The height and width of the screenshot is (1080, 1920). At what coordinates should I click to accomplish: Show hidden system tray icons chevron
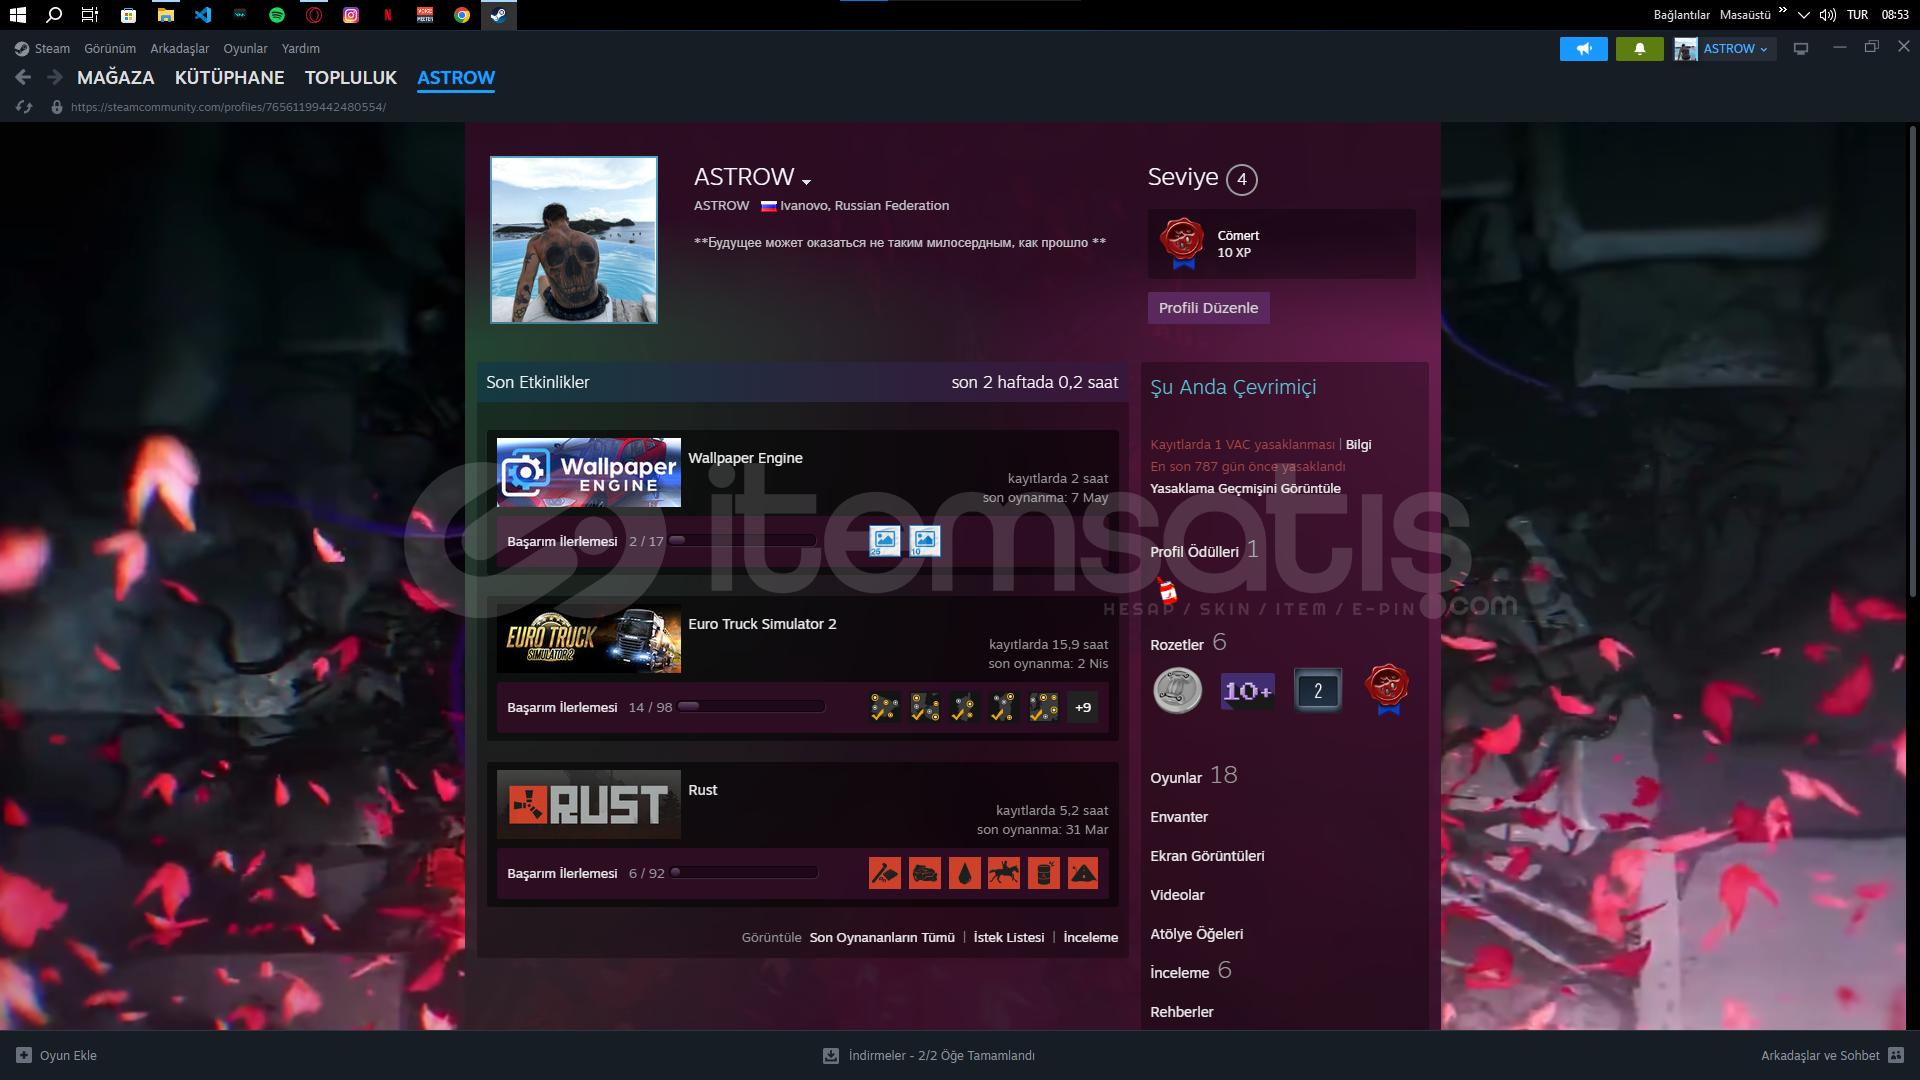pyautogui.click(x=1804, y=15)
